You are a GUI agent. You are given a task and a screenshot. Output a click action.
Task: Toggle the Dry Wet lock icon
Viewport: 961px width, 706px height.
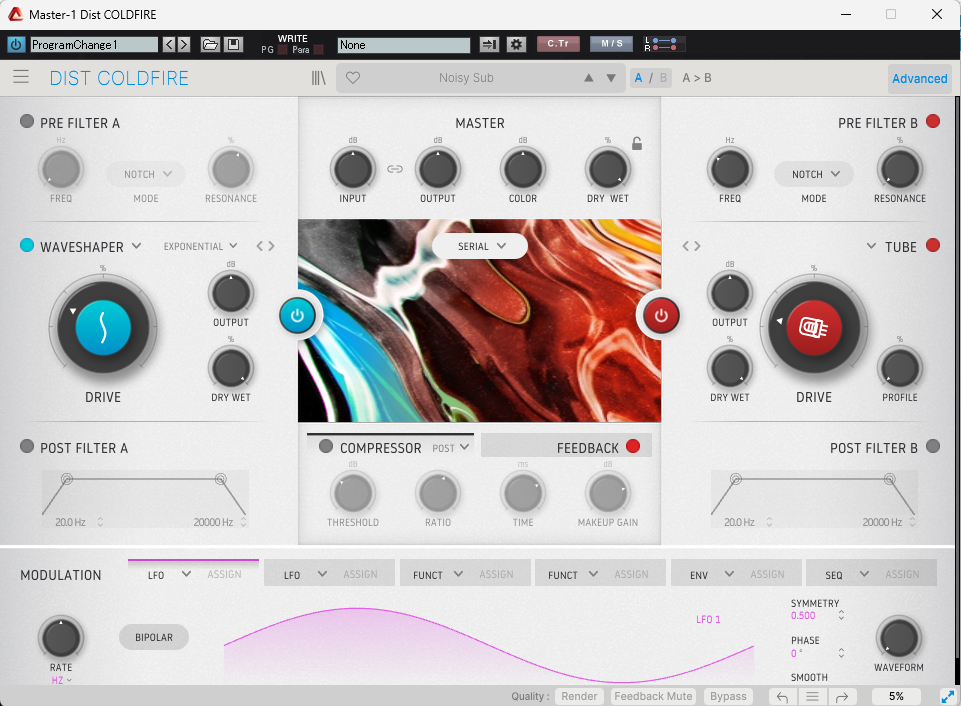click(x=637, y=143)
